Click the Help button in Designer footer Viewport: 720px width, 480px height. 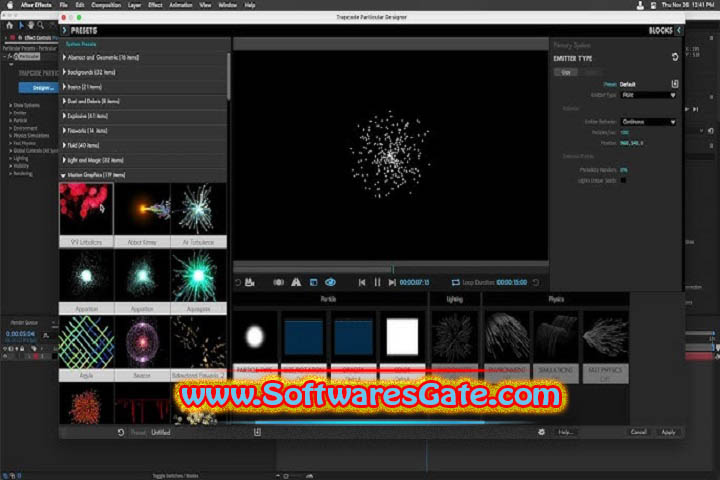pyautogui.click(x=566, y=432)
